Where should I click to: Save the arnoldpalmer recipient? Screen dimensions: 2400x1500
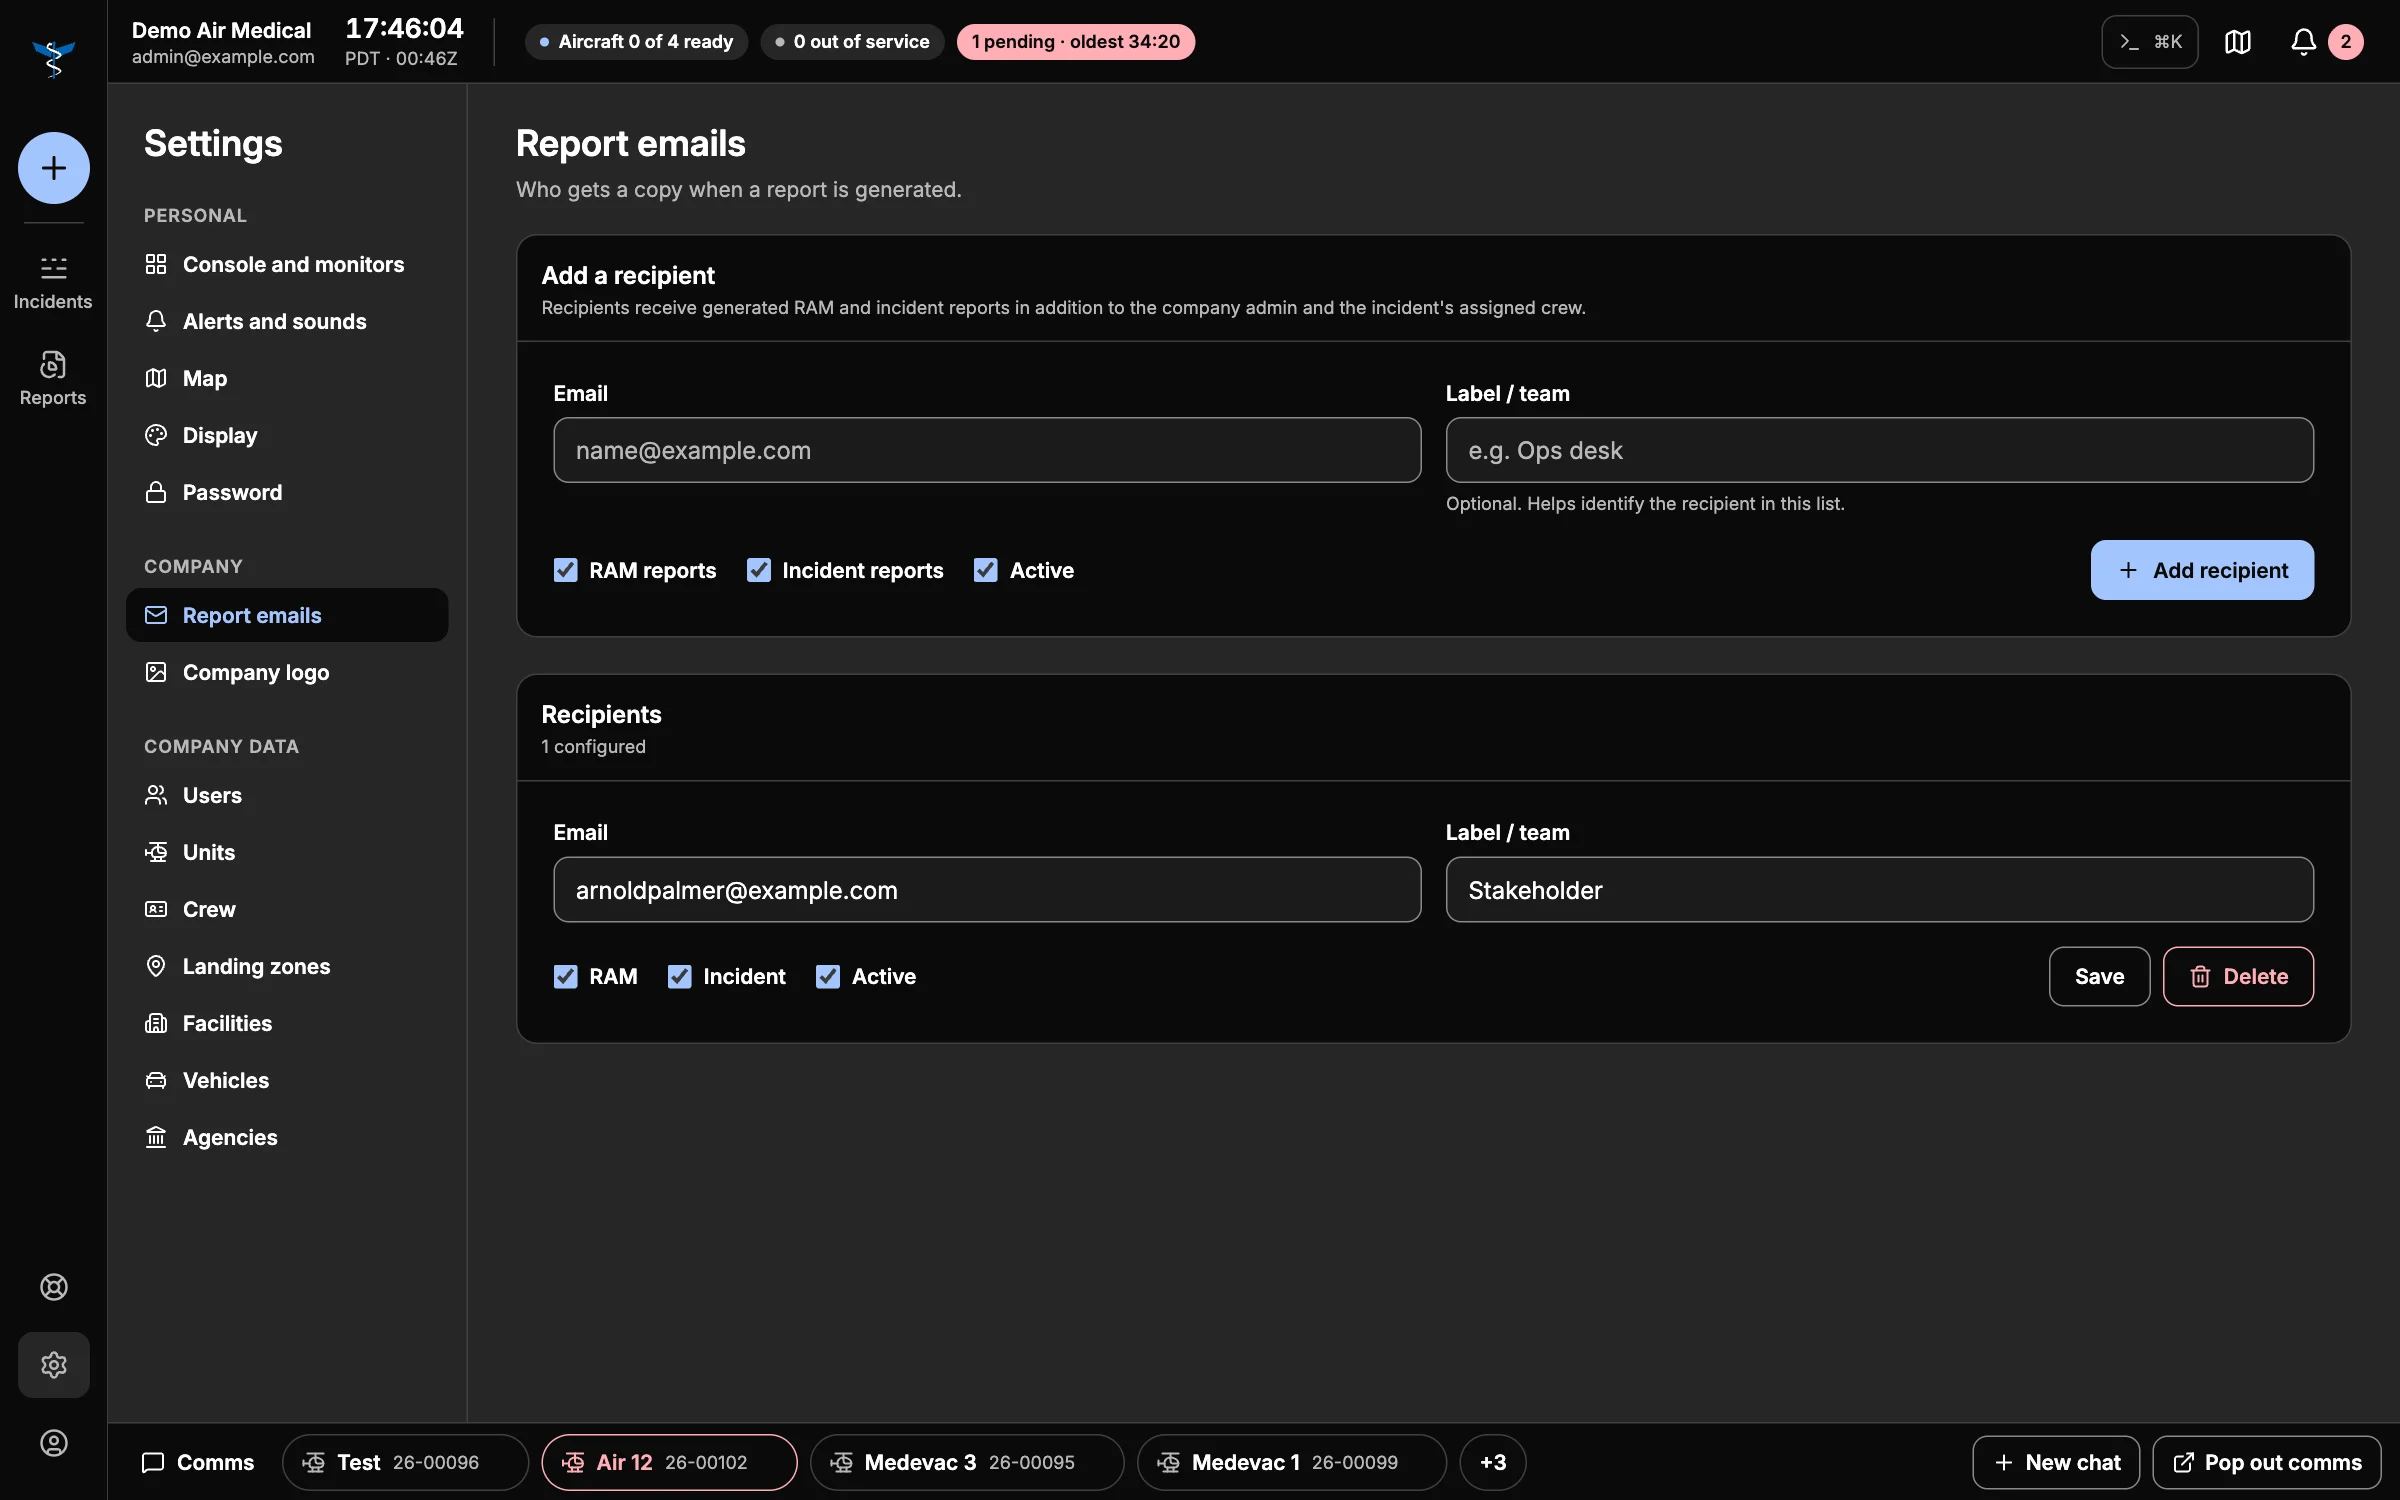point(2099,976)
